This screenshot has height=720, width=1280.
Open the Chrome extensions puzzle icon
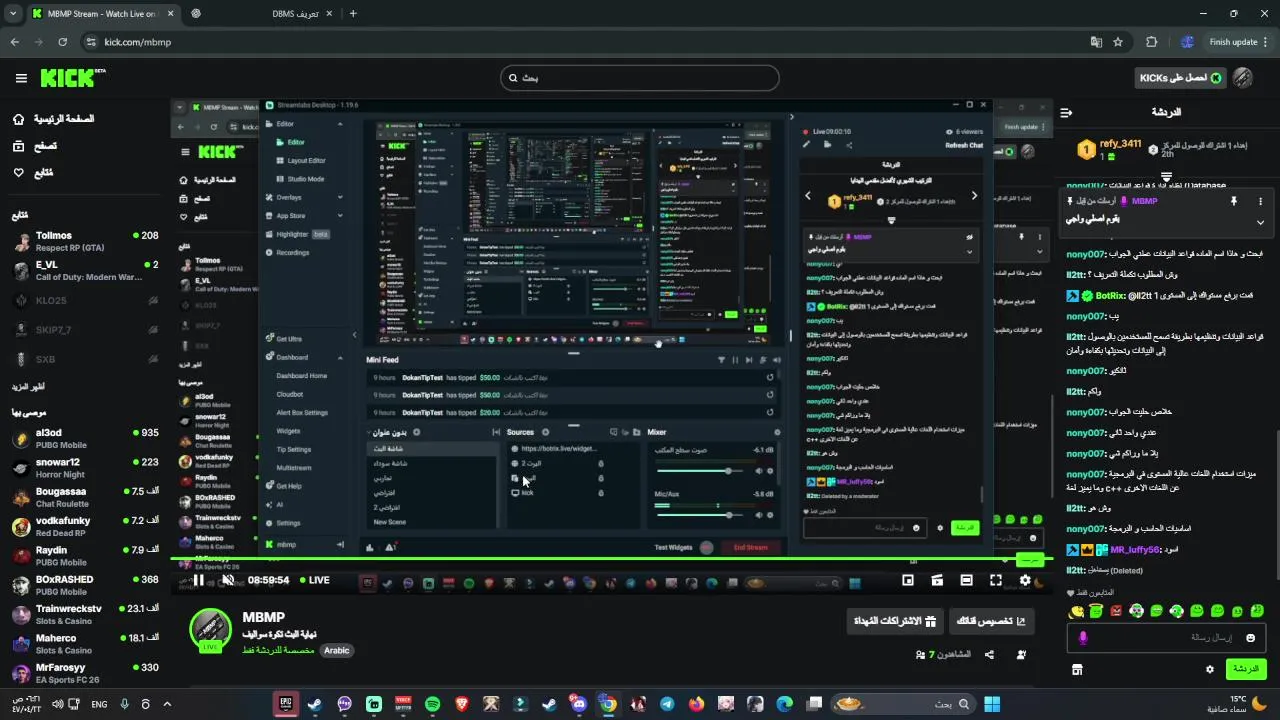[1151, 42]
